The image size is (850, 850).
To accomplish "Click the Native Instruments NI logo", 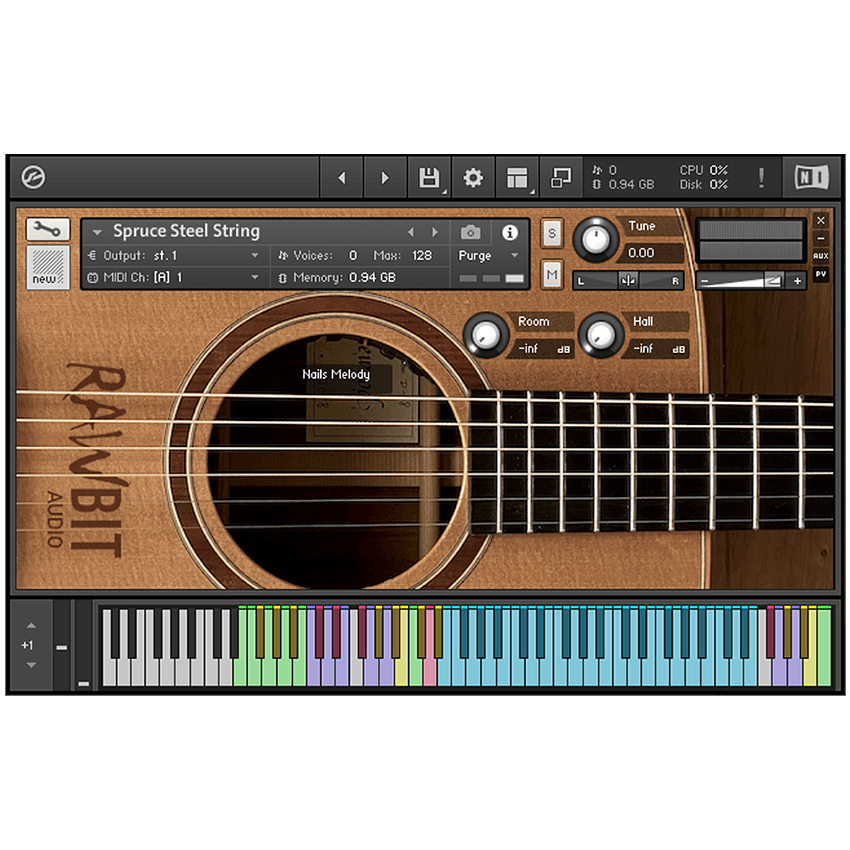I will click(x=812, y=177).
